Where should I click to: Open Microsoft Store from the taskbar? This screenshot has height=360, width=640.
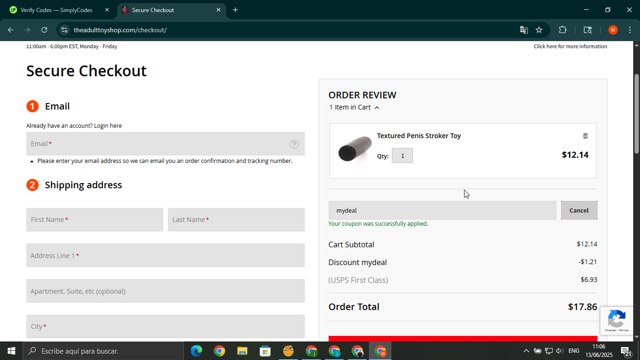click(265, 351)
